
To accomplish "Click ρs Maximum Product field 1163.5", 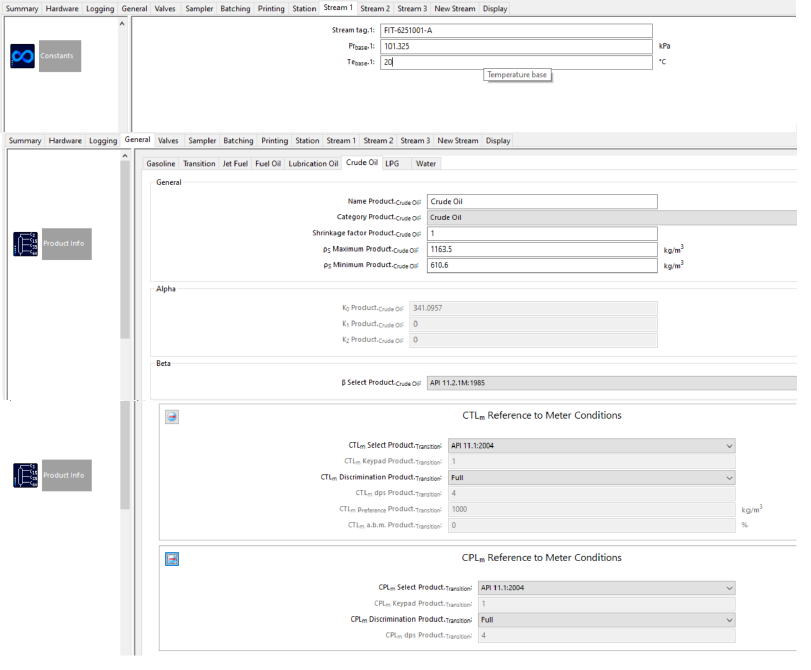I will tap(542, 249).
